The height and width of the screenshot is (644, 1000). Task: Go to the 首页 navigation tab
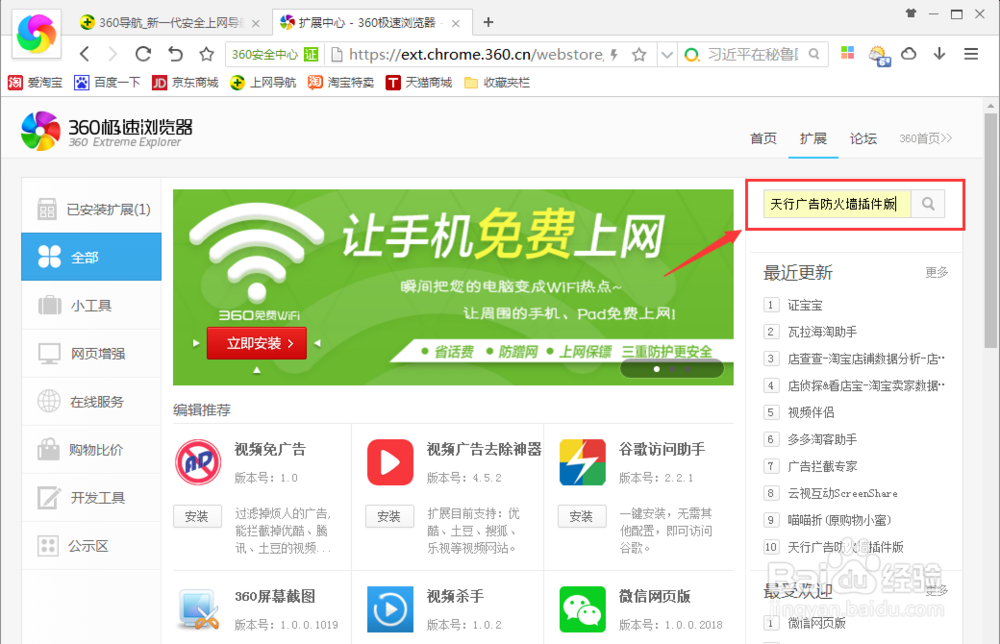coord(763,138)
